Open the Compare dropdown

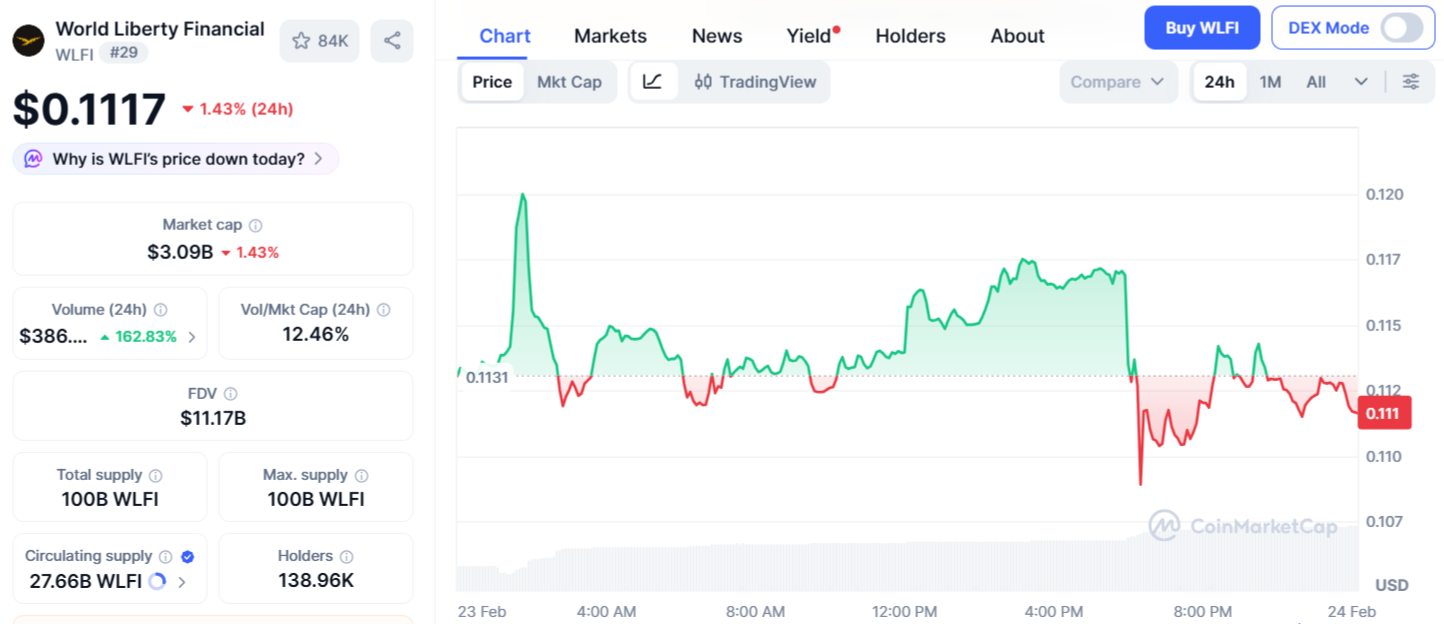point(1117,82)
